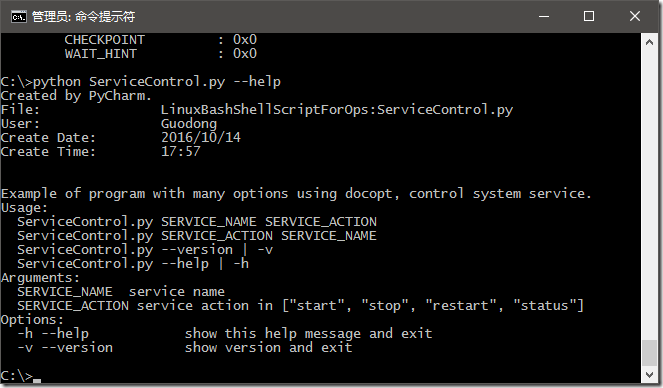Click the create date 2016/10/14
663x388 pixels.
point(200,137)
